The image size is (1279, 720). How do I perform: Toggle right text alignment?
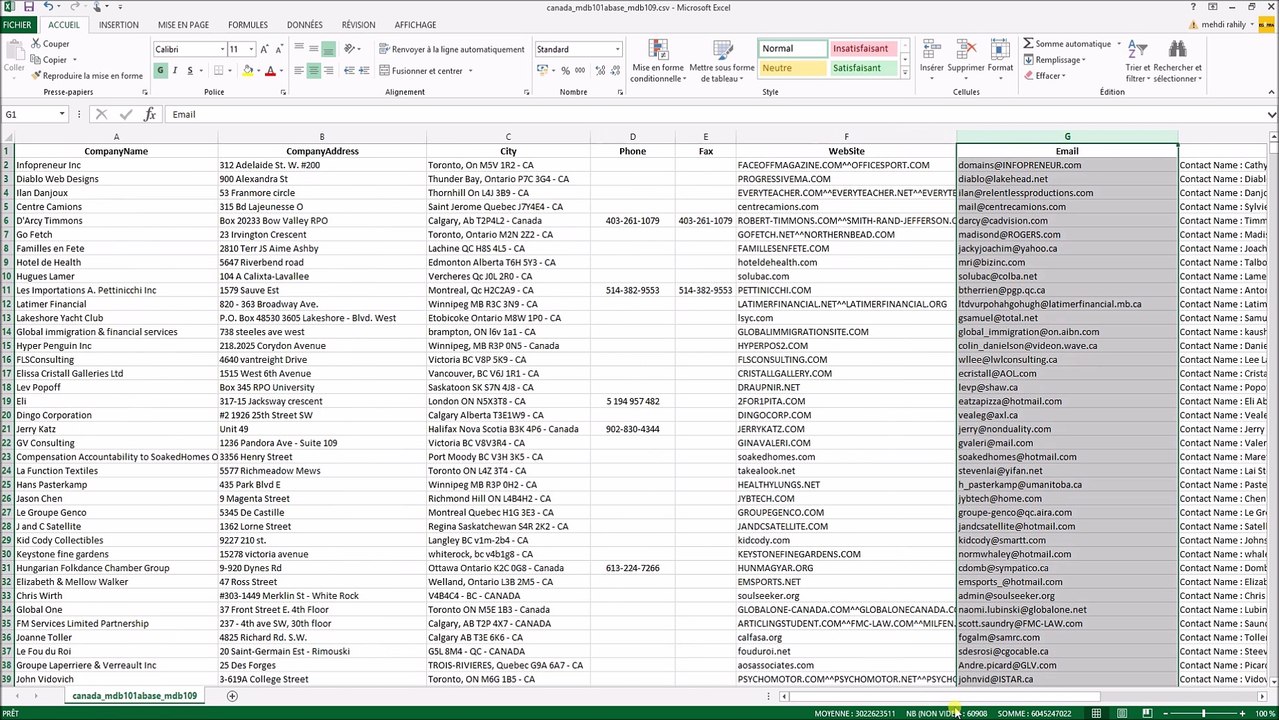tap(329, 71)
